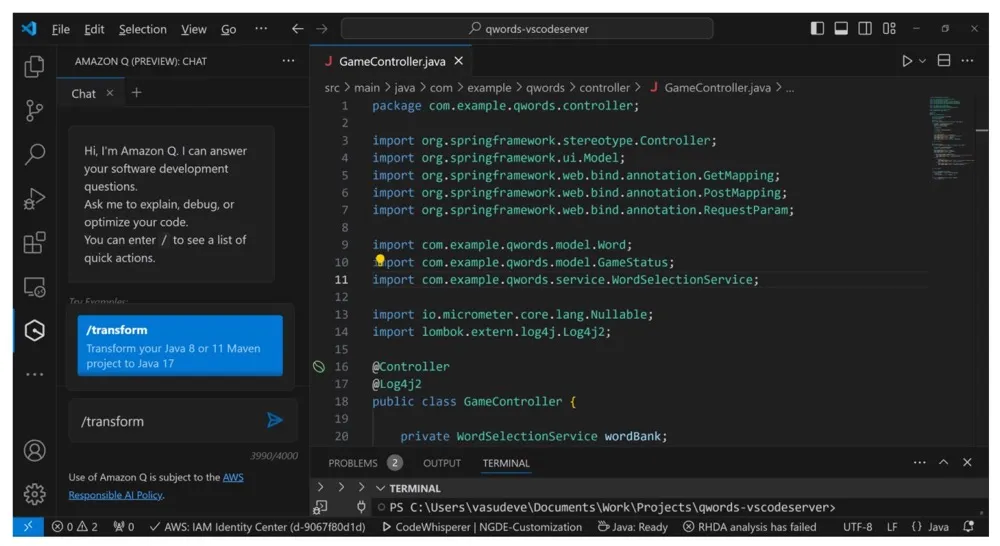Viewport: 1000px width, 546px height.
Task: Open the src breadcrumb folder
Action: 332,88
